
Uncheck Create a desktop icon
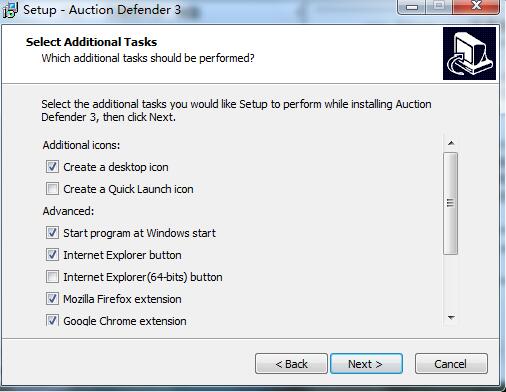pyautogui.click(x=52, y=167)
